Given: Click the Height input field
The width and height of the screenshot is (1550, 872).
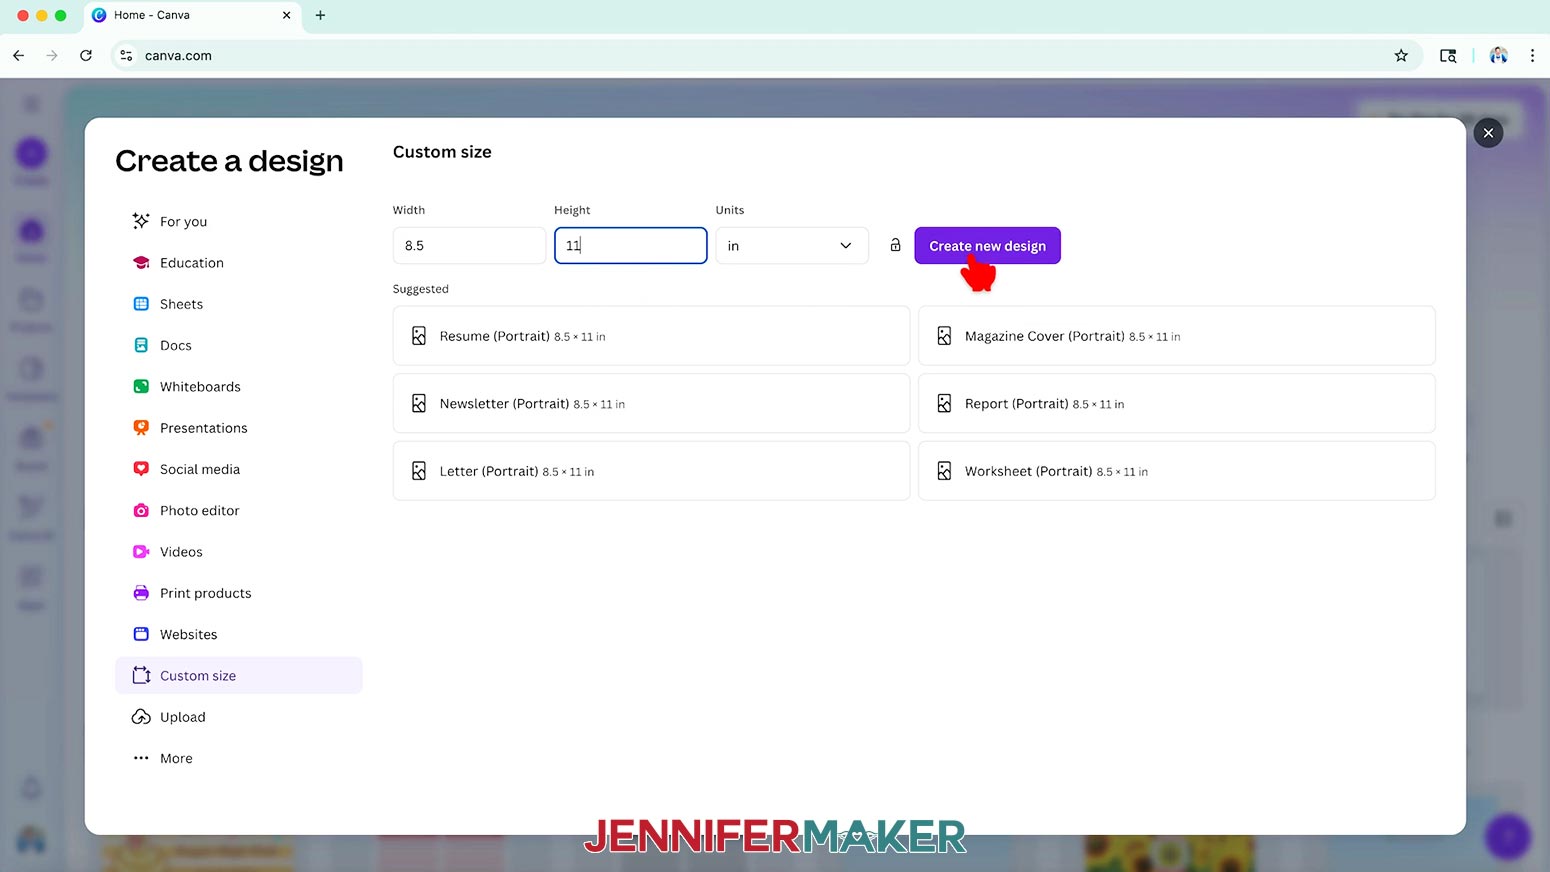Looking at the screenshot, I should pyautogui.click(x=631, y=246).
